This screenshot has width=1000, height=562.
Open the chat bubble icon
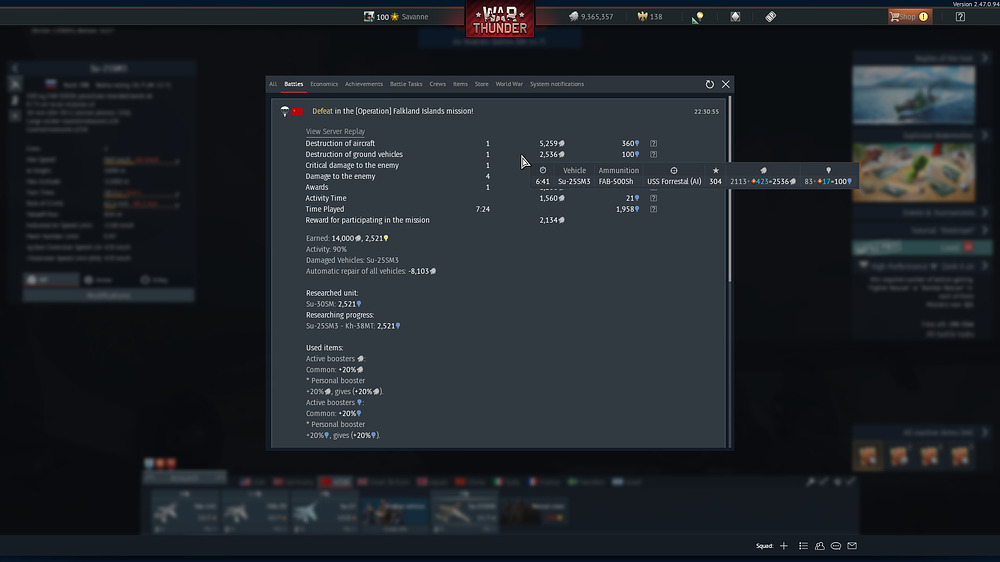[836, 546]
